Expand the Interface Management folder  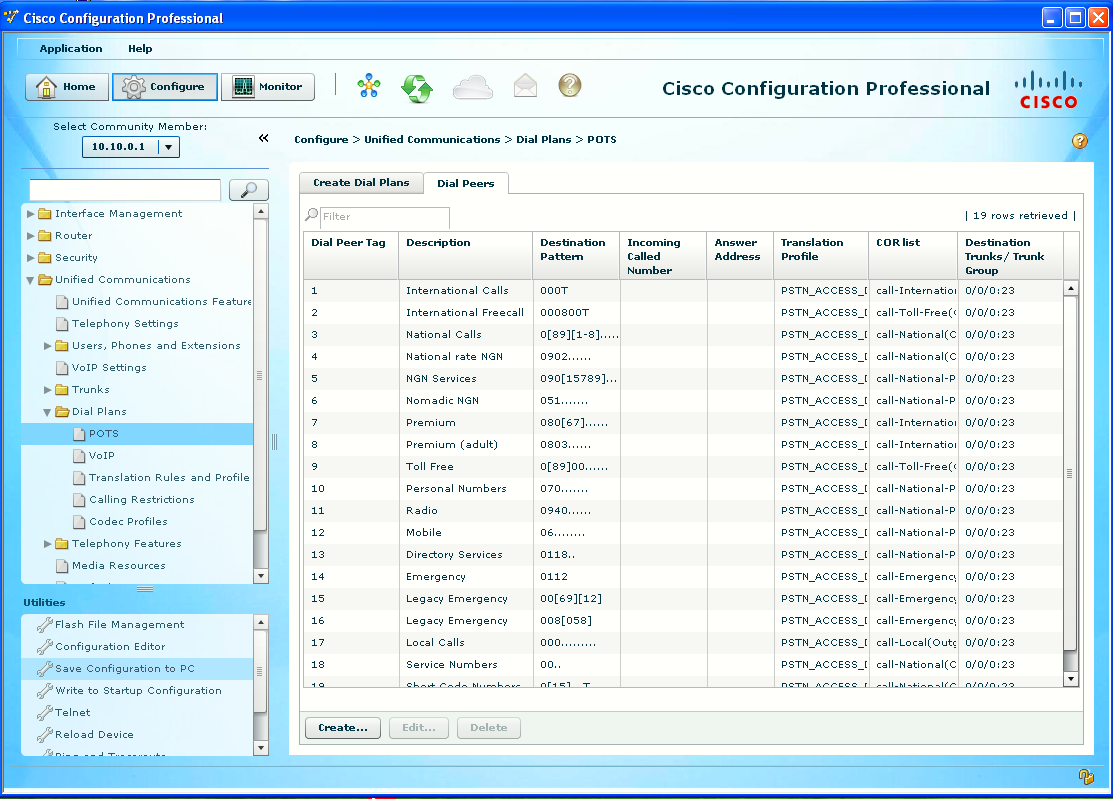click(x=31, y=214)
